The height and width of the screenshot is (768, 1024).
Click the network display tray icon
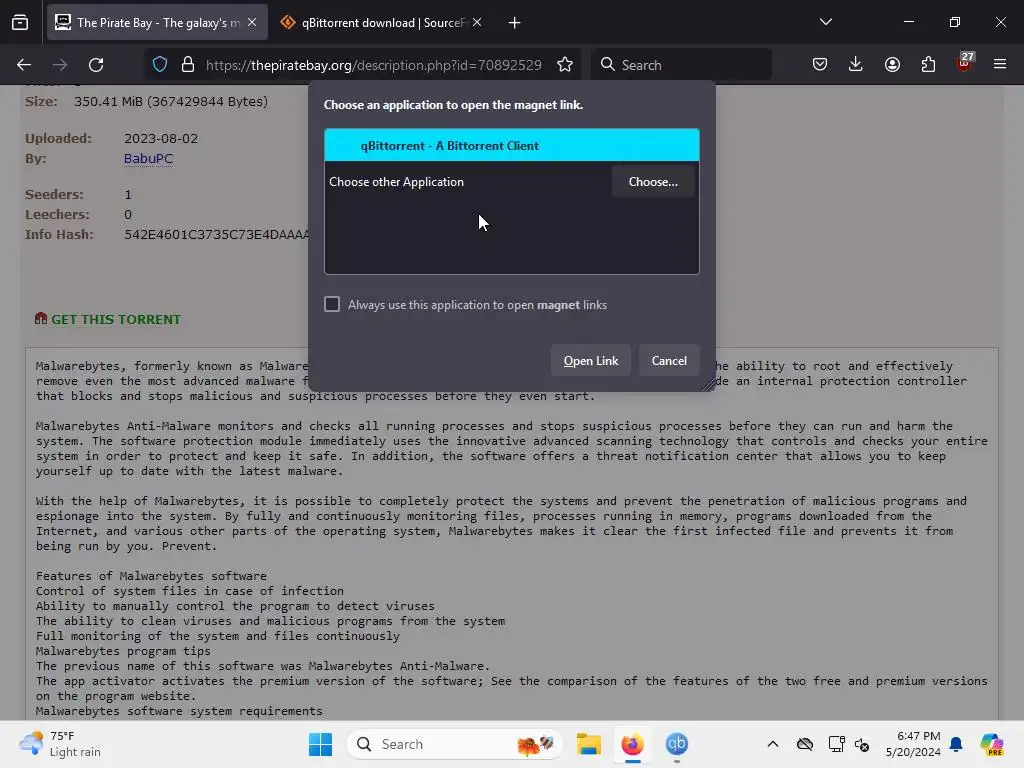pyautogui.click(x=836, y=744)
